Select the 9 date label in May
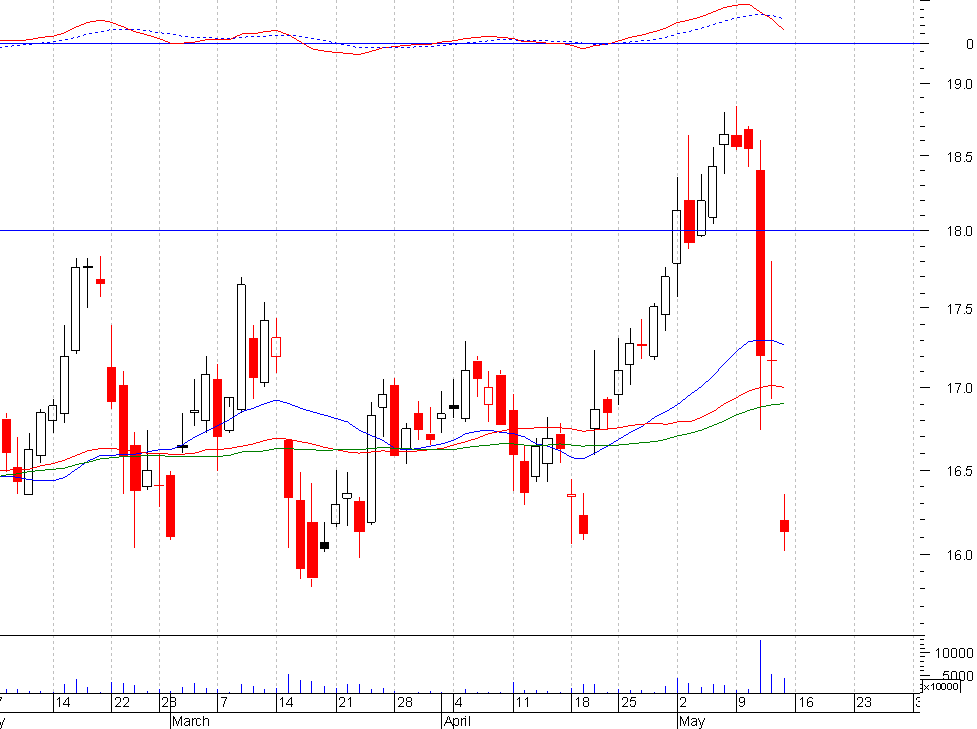Image resolution: width=977 pixels, height=729 pixels. pyautogui.click(x=741, y=703)
